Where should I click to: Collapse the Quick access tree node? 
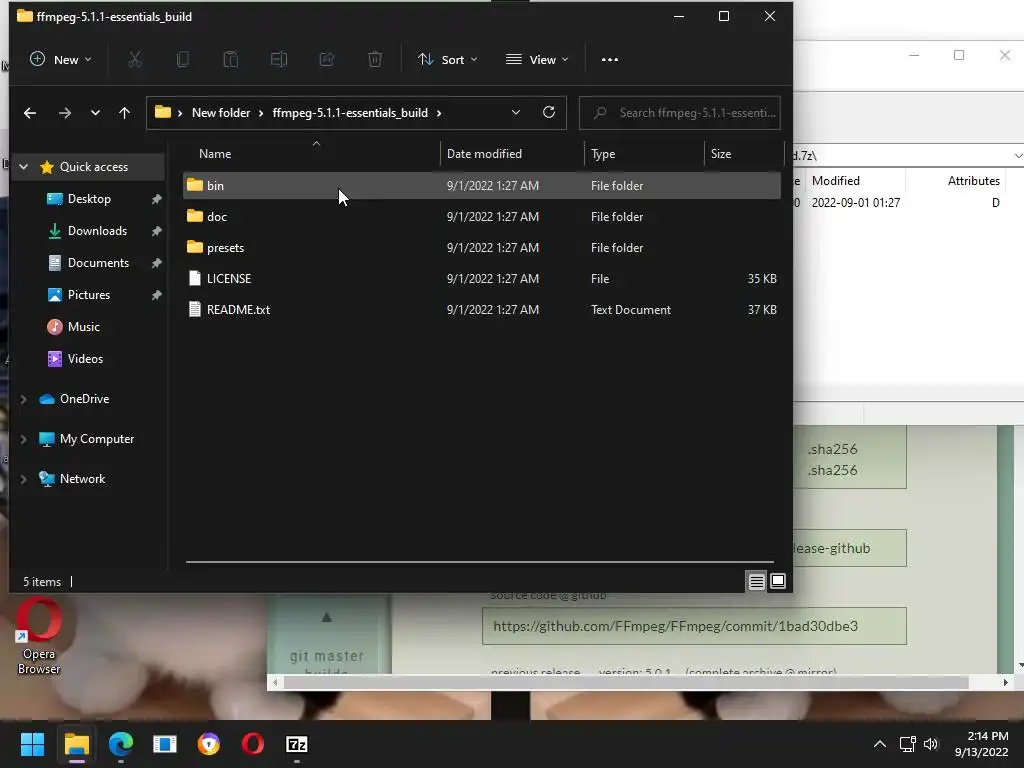[x=24, y=167]
